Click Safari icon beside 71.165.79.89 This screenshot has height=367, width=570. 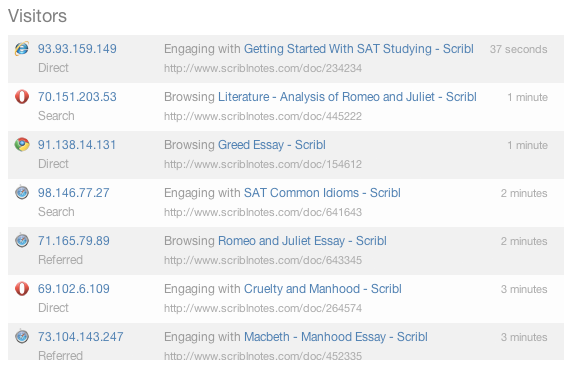[22, 240]
